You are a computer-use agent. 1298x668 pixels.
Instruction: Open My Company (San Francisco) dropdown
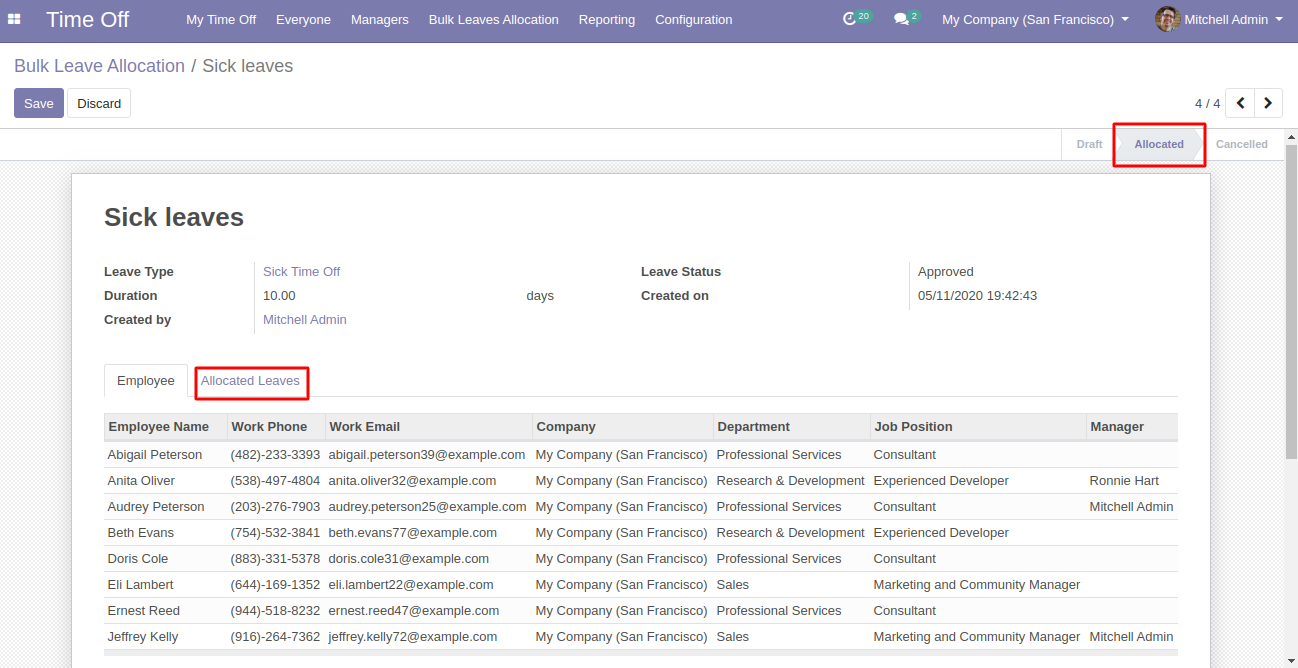pos(1035,20)
